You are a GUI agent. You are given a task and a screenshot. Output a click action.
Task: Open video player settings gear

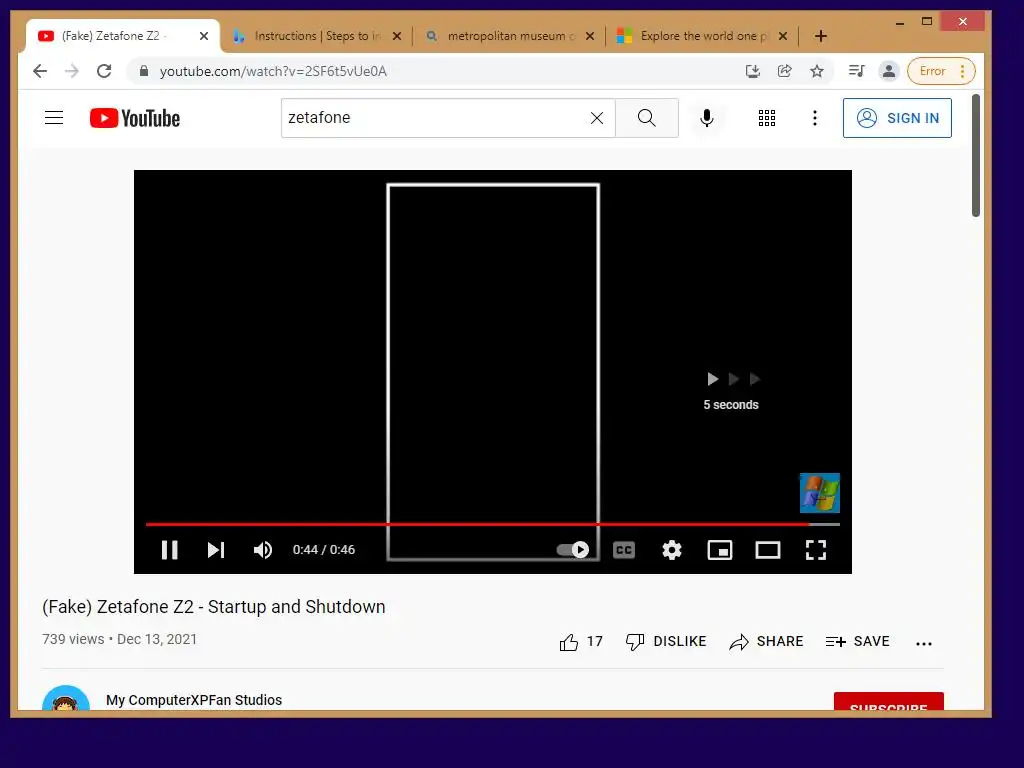pos(671,550)
